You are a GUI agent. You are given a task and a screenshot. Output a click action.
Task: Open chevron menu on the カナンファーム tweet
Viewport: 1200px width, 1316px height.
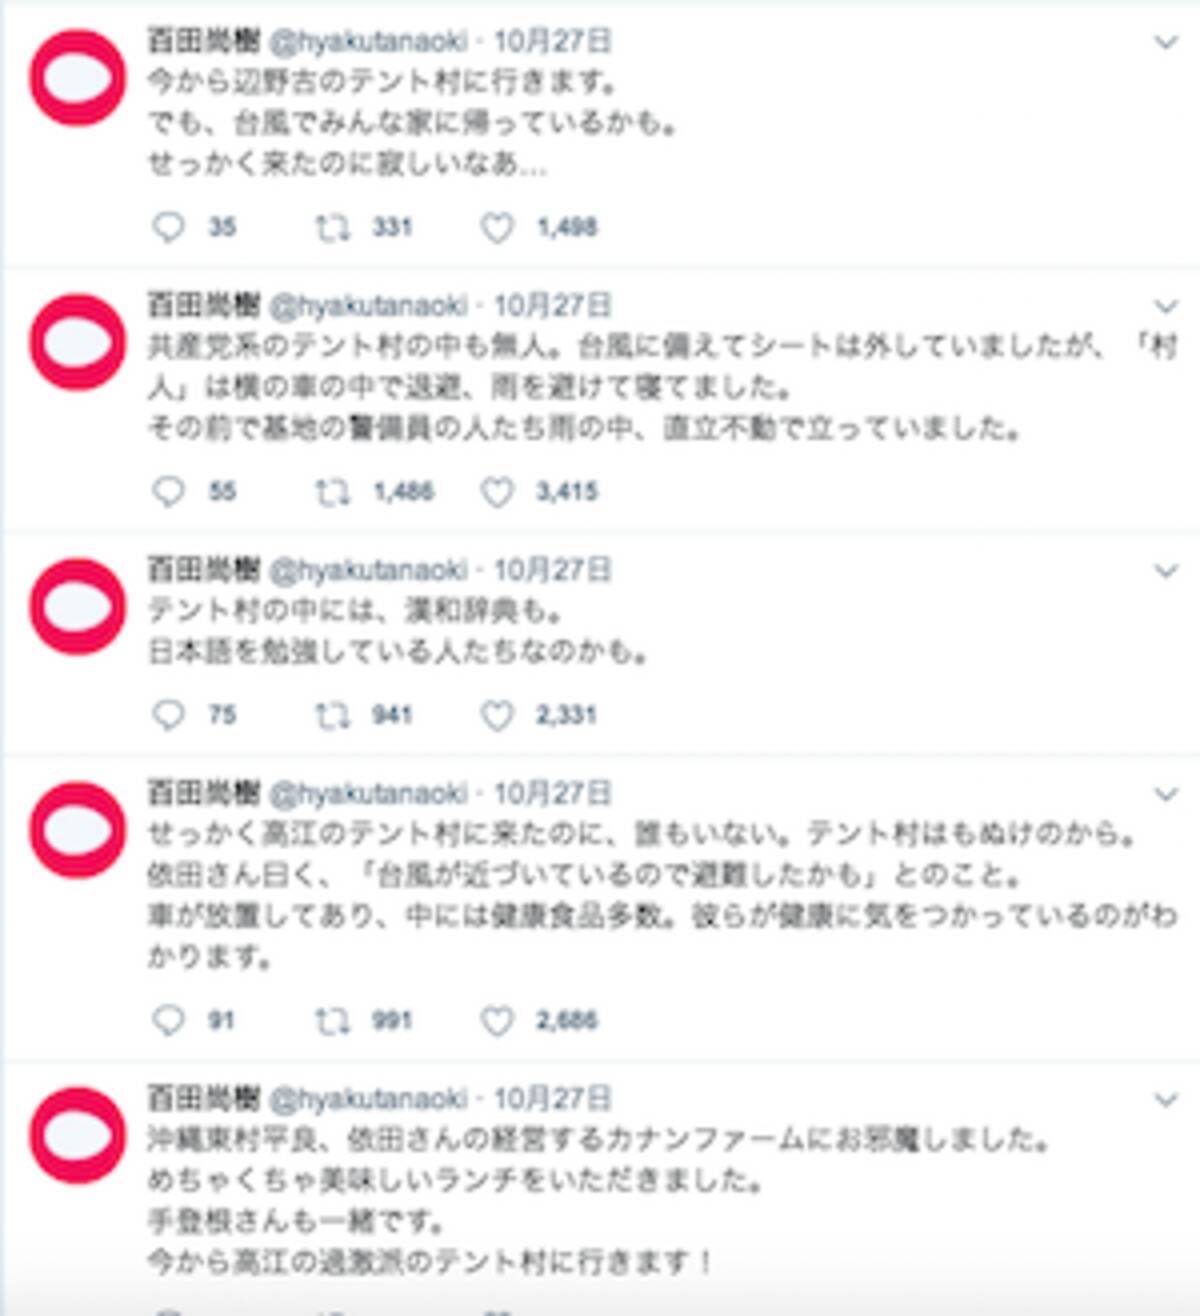click(1165, 1099)
